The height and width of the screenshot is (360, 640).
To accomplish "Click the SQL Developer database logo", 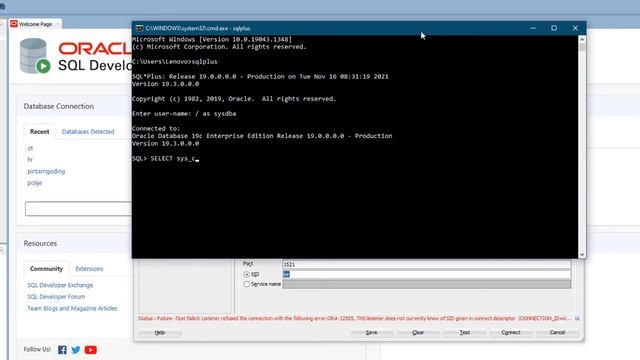I will (35, 56).
